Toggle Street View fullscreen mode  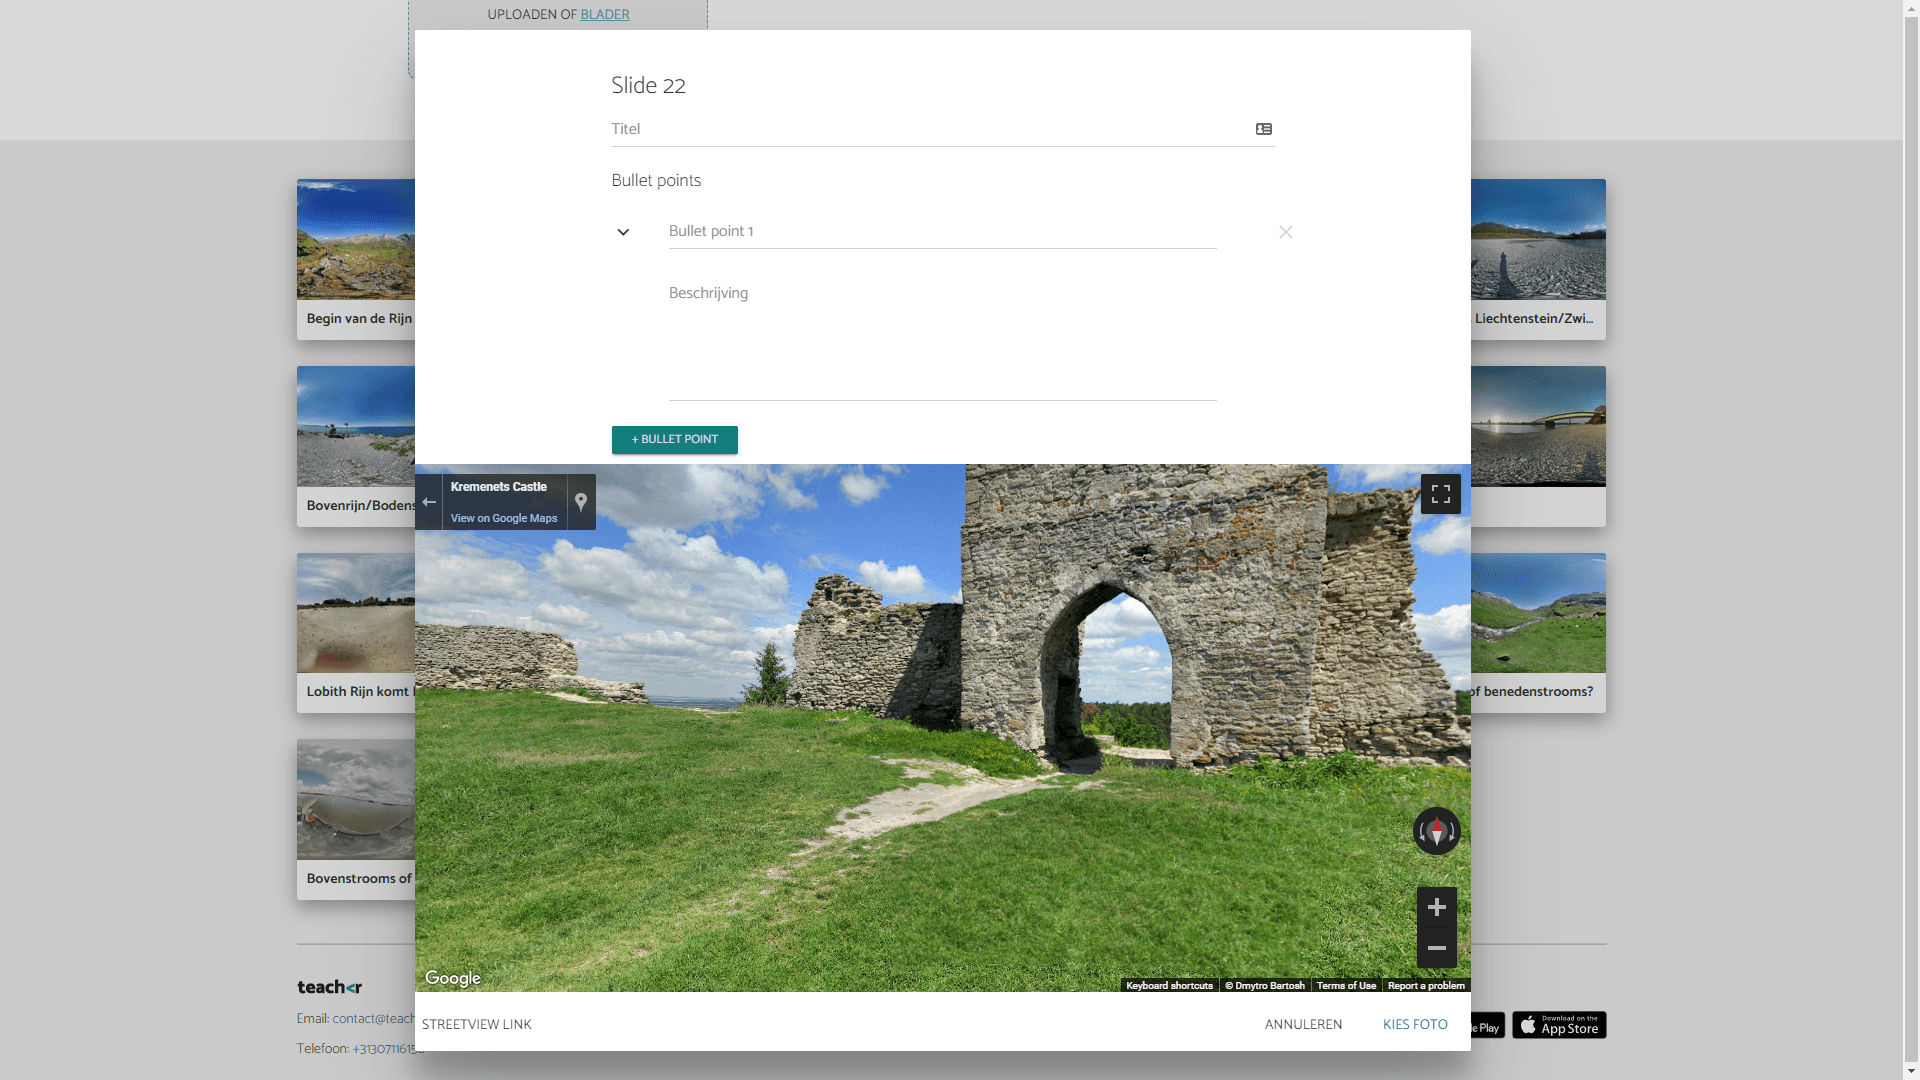tap(1440, 494)
